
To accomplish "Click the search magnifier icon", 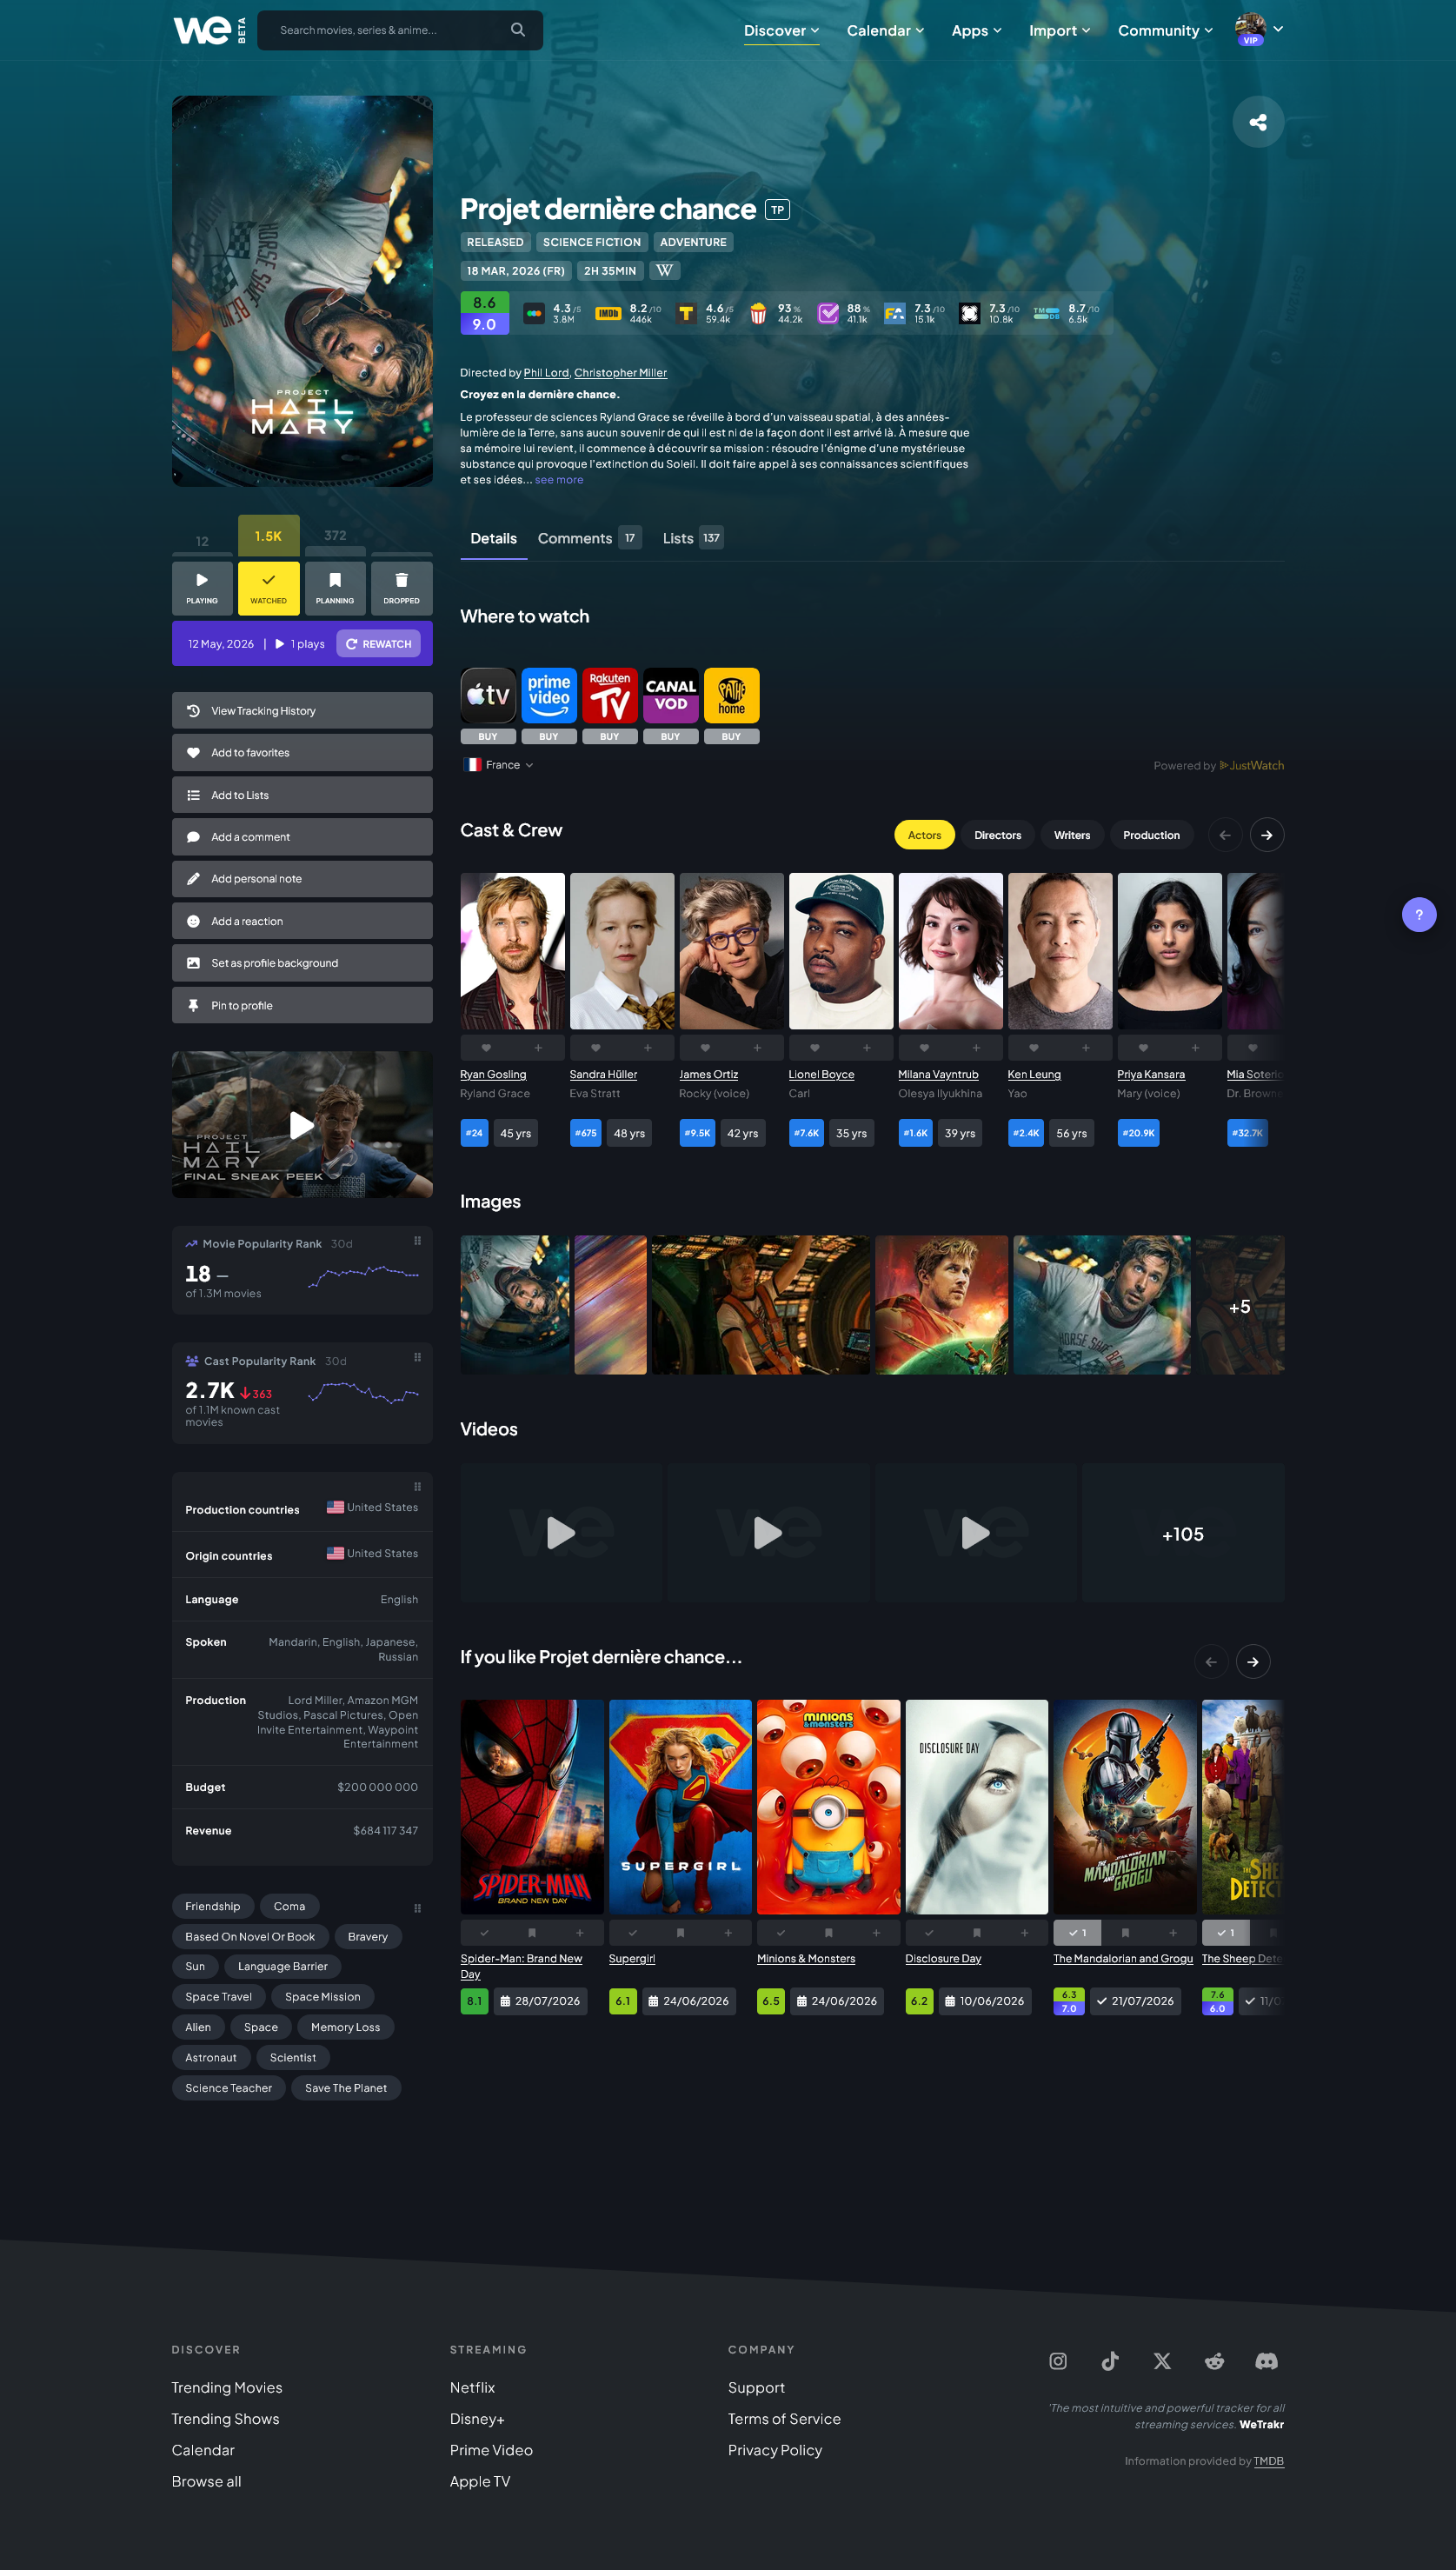I will coord(518,30).
